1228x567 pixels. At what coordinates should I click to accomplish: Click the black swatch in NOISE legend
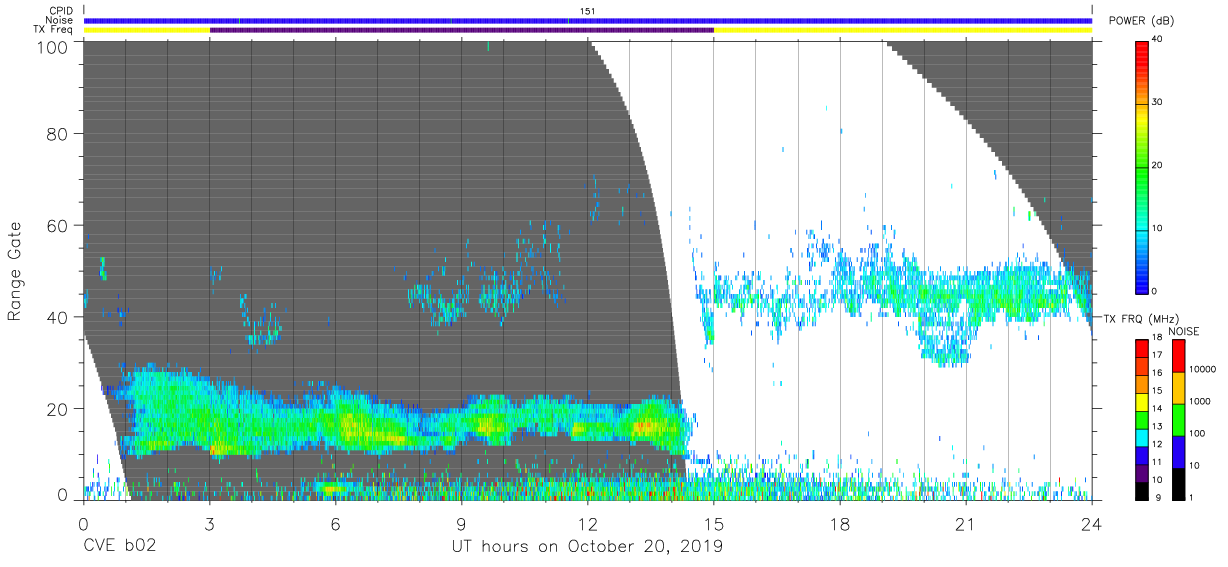tap(1178, 484)
